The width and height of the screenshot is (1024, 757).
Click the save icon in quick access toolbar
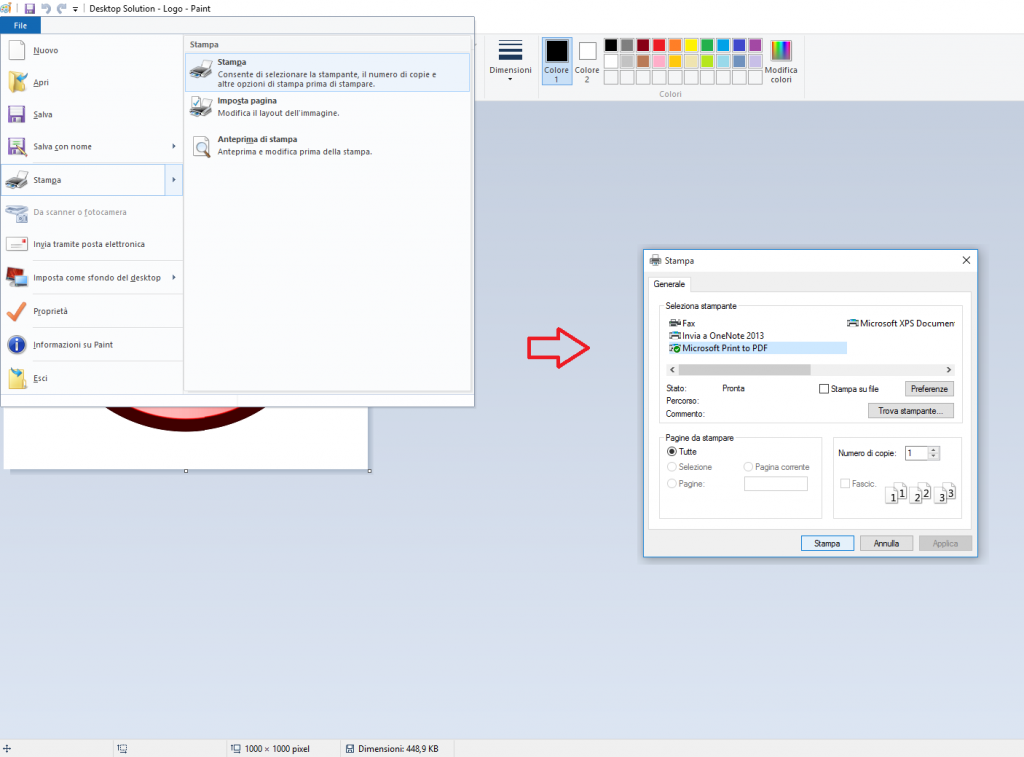29,8
